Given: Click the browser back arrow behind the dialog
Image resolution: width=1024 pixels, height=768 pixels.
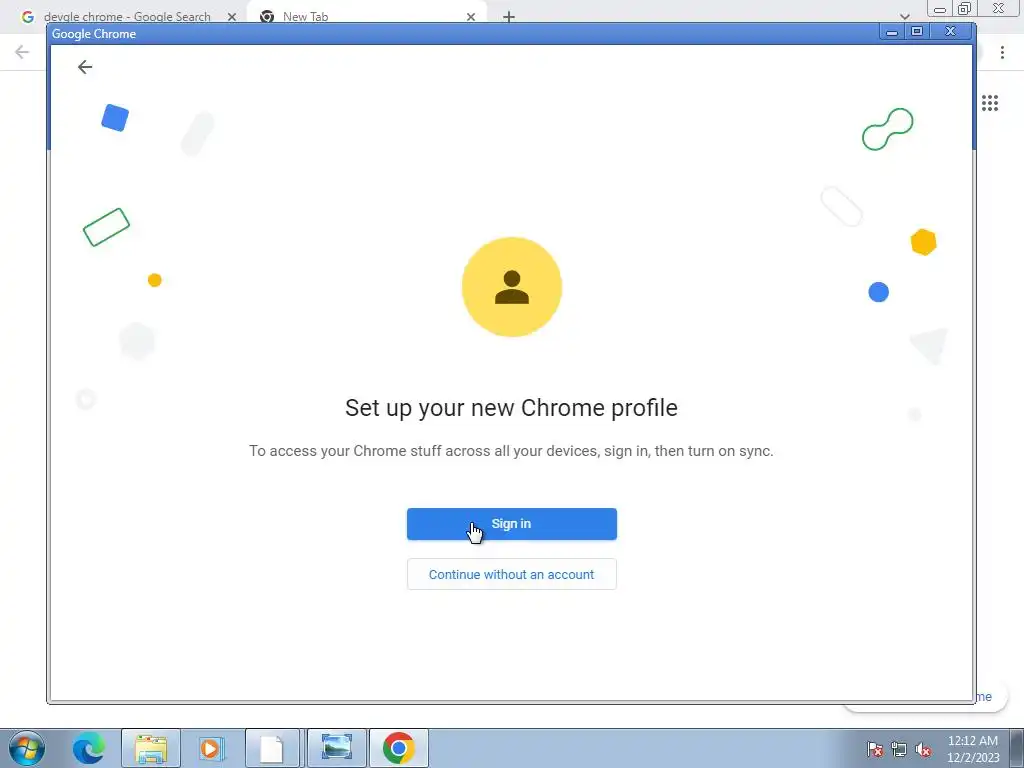Looking at the screenshot, I should click(x=22, y=52).
